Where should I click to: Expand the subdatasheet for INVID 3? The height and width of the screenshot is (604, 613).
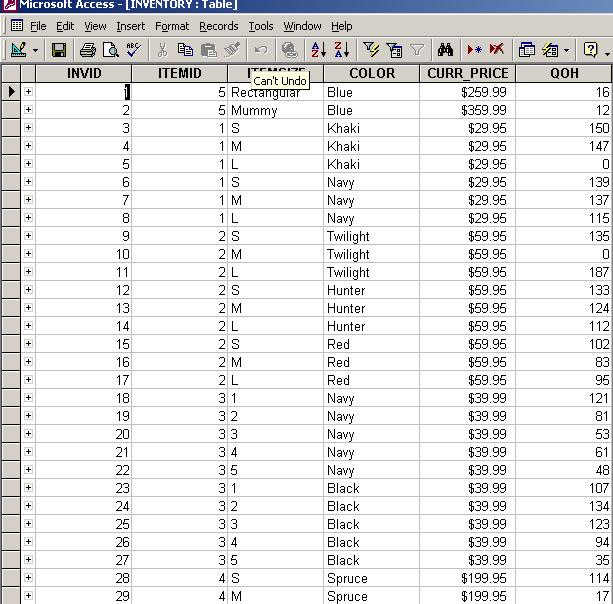tap(28, 128)
